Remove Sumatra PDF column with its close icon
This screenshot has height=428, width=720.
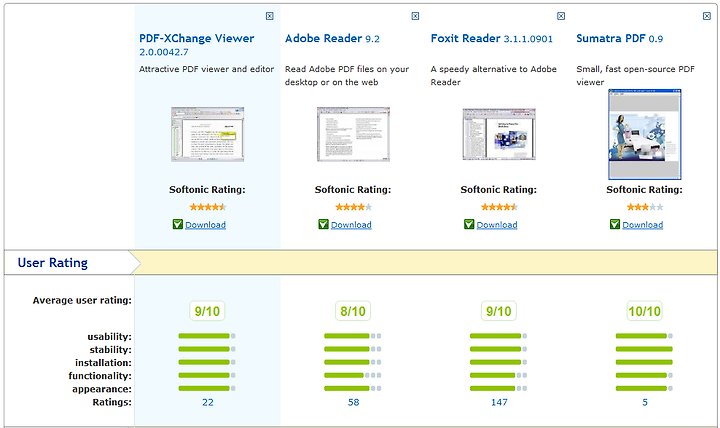tap(707, 16)
